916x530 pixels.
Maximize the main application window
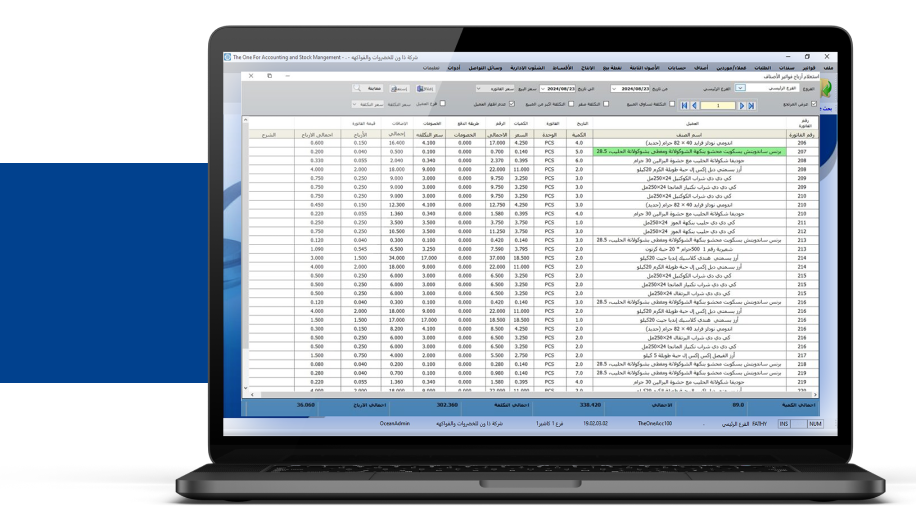(807, 57)
